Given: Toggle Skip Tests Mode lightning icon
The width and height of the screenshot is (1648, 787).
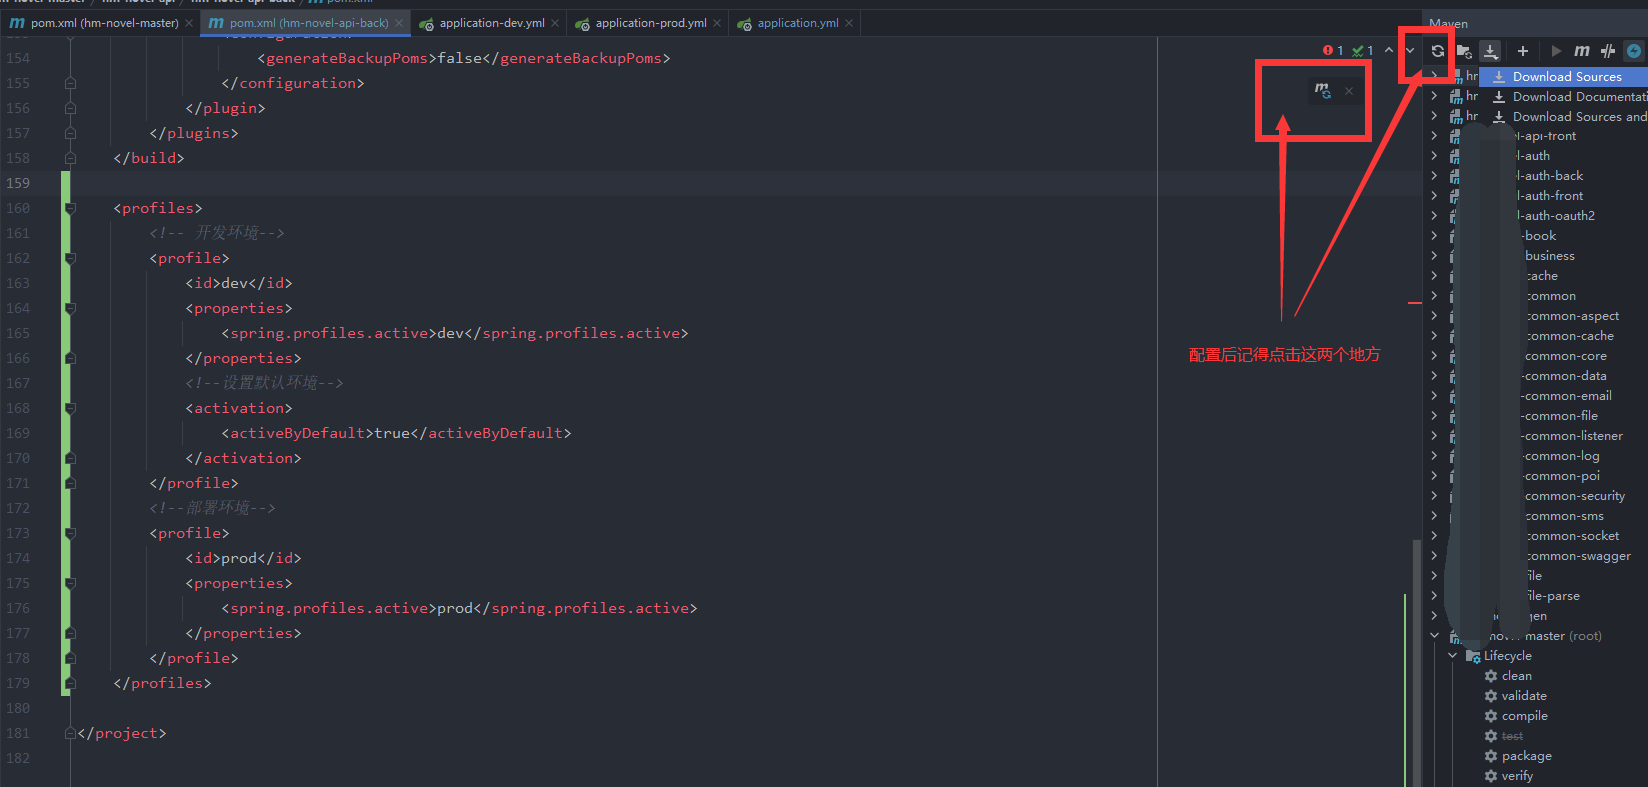Looking at the screenshot, I should pyautogui.click(x=1633, y=51).
